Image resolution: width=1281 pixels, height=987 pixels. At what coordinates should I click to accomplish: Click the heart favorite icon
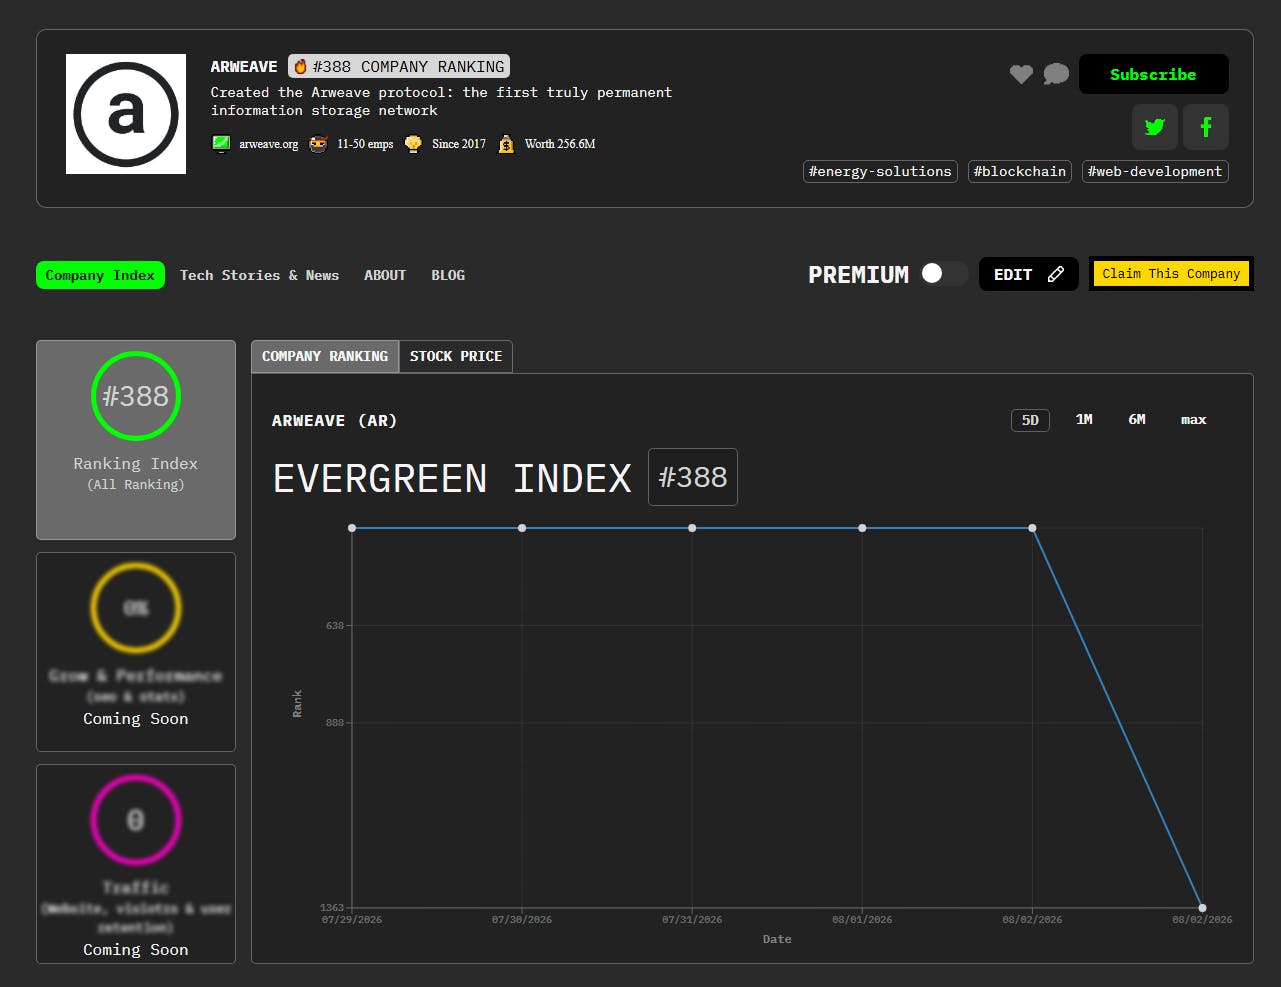tap(1021, 74)
